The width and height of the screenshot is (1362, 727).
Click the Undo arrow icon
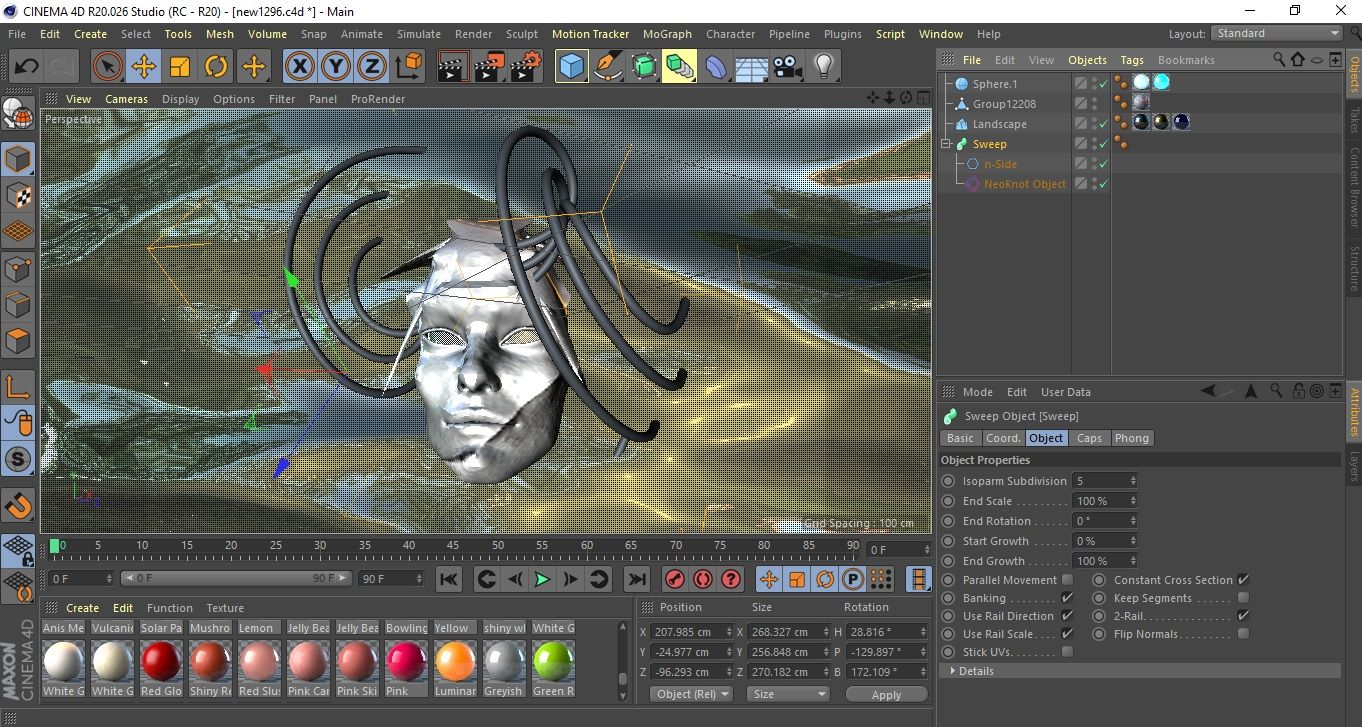tap(27, 67)
